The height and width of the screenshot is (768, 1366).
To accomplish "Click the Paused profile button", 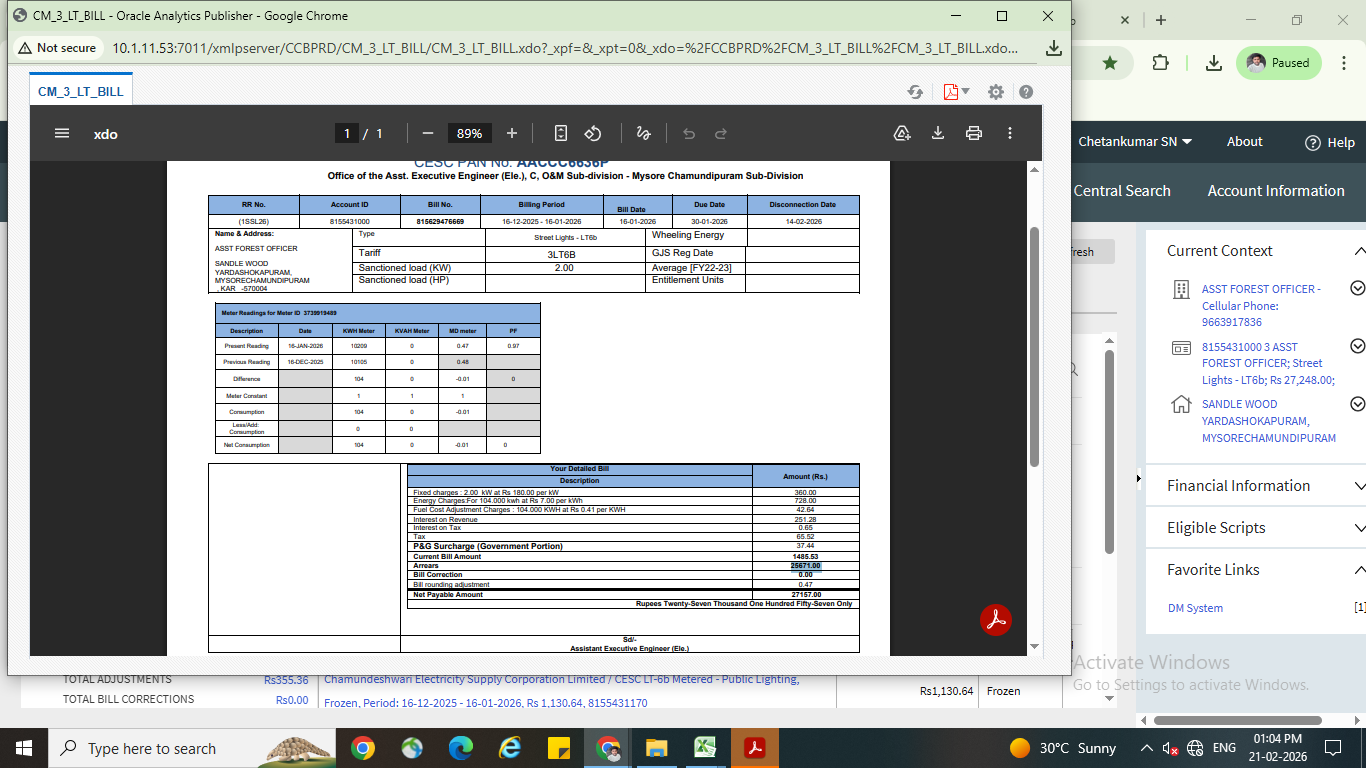I will (x=1279, y=63).
